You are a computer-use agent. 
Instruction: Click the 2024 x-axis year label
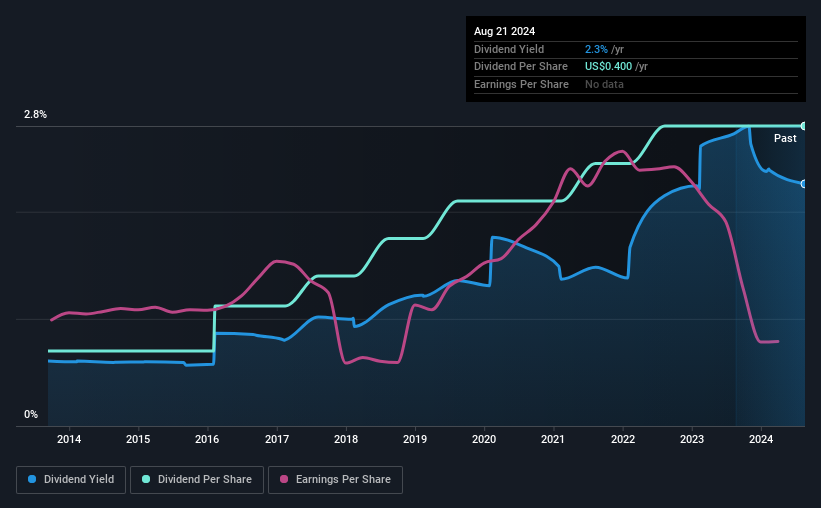point(761,439)
